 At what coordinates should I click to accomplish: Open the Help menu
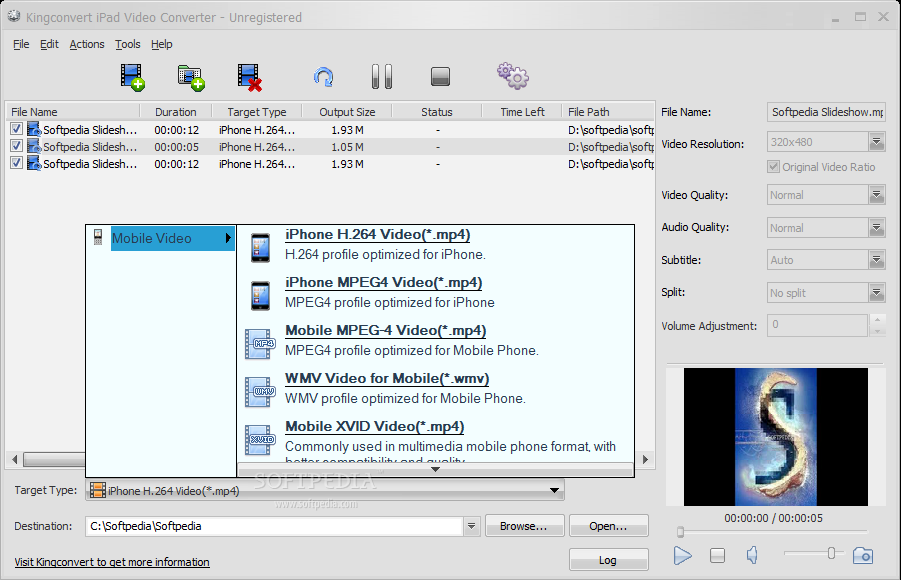pyautogui.click(x=161, y=44)
